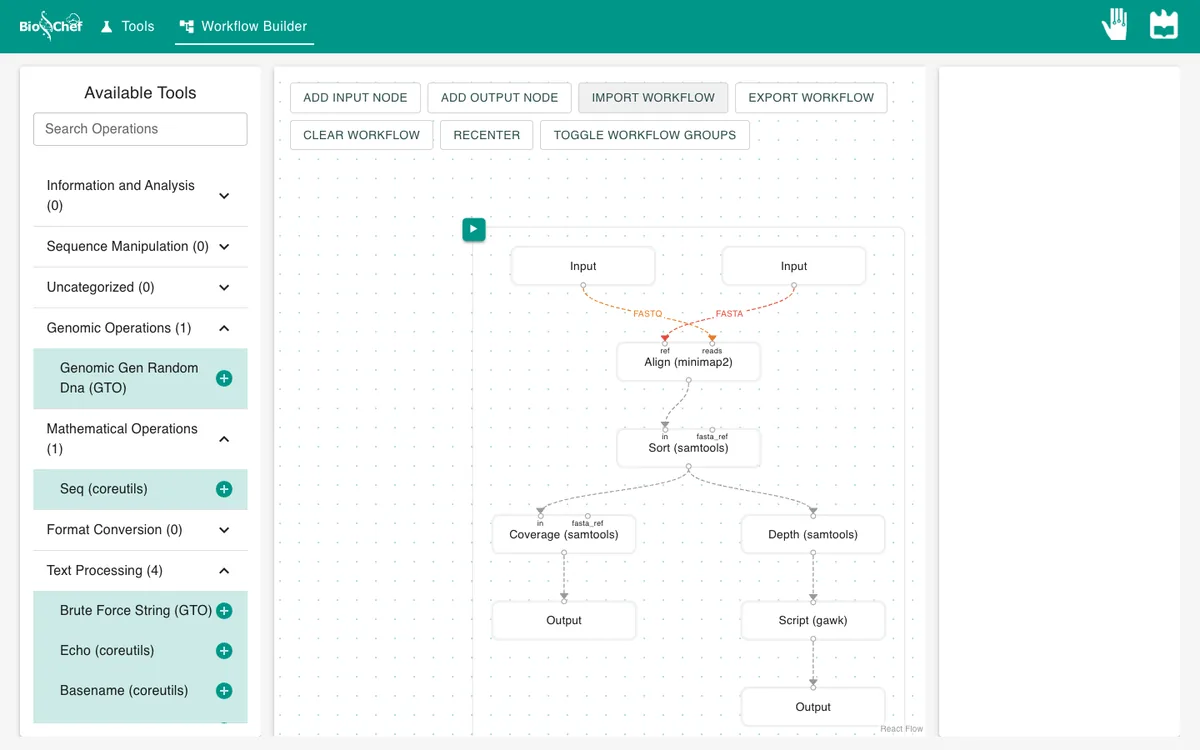Image resolution: width=1200 pixels, height=750 pixels.
Task: Run the workflow with the play button
Action: coord(474,229)
